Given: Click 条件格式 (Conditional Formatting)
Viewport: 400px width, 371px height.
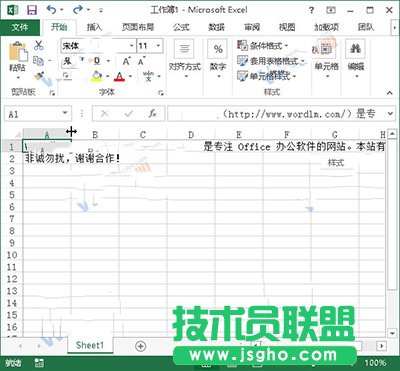Looking at the screenshot, I should (263, 46).
